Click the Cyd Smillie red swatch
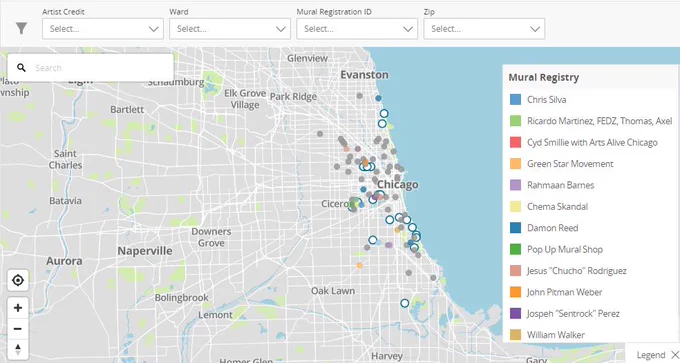This screenshot has width=680, height=363. click(x=515, y=142)
